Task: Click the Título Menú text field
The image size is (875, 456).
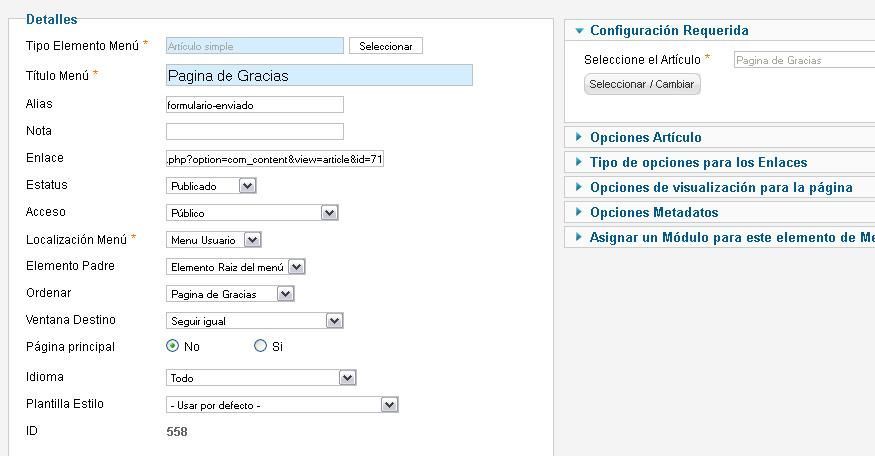Action: (x=319, y=75)
